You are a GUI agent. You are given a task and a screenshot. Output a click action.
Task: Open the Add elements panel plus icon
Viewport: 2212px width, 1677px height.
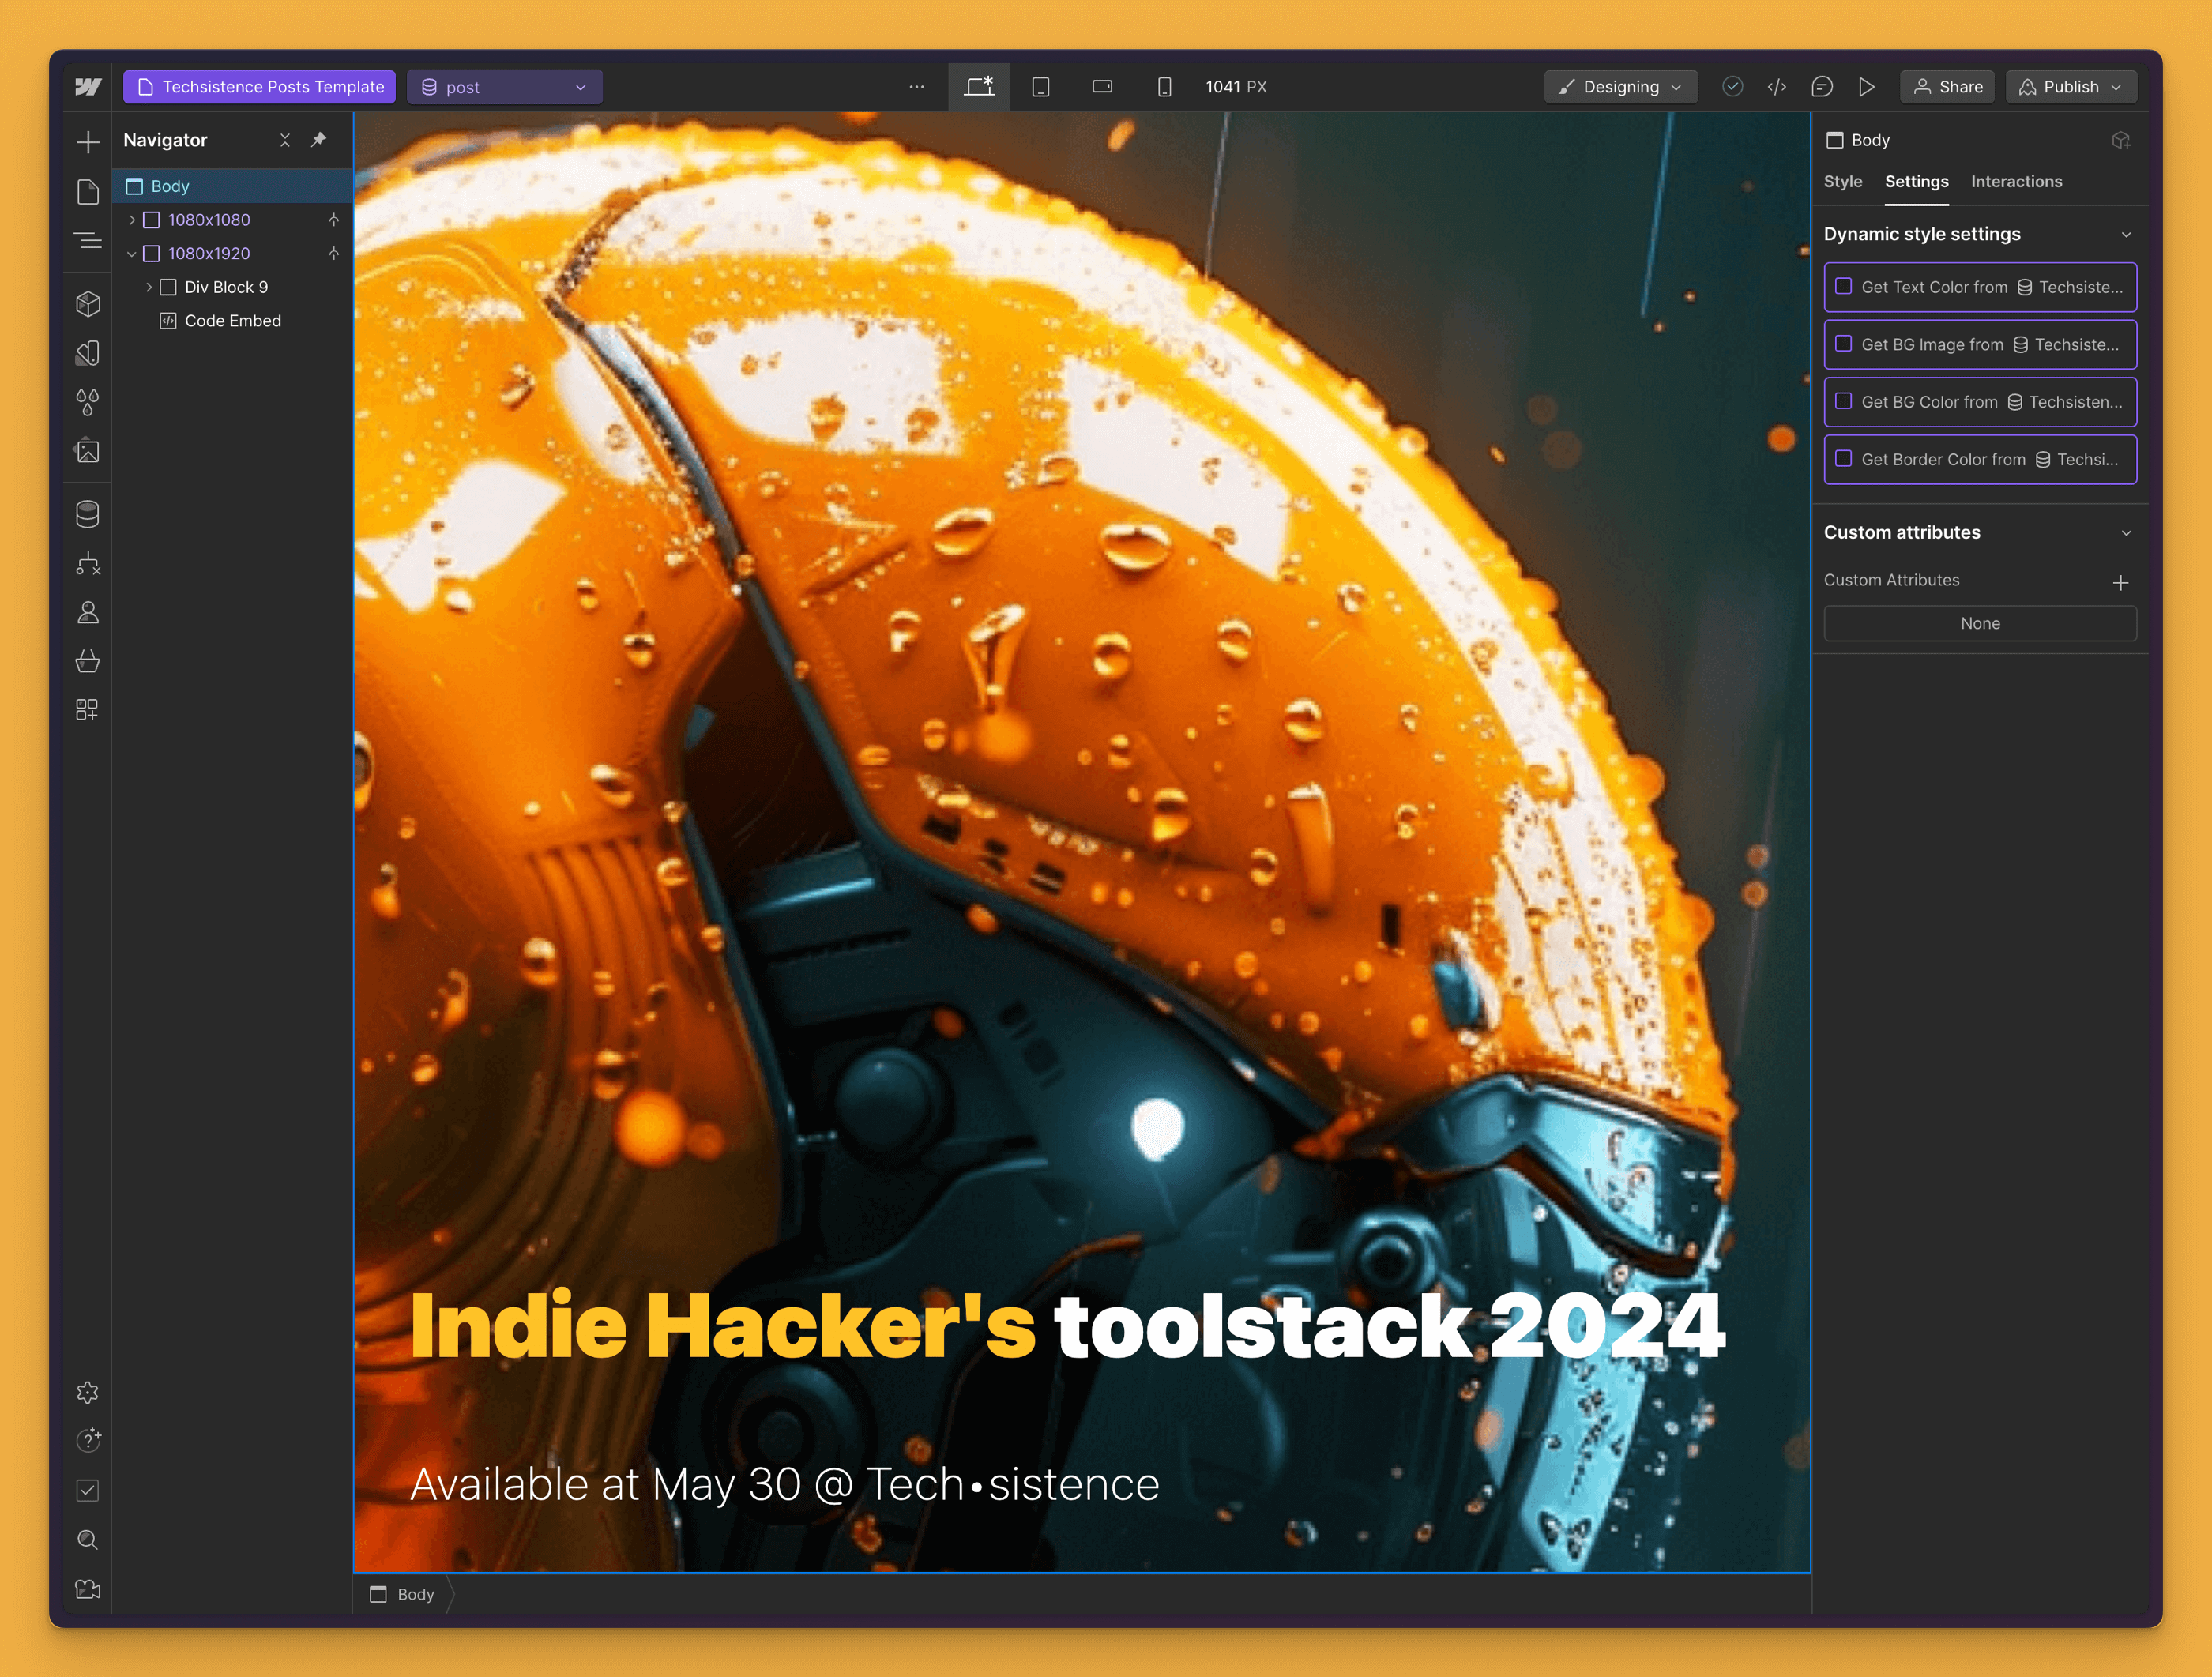88,142
